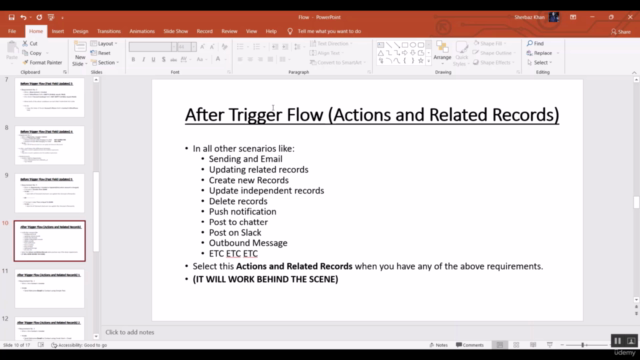Open Comments pane from status bar
The image size is (640, 360).
pos(470,345)
